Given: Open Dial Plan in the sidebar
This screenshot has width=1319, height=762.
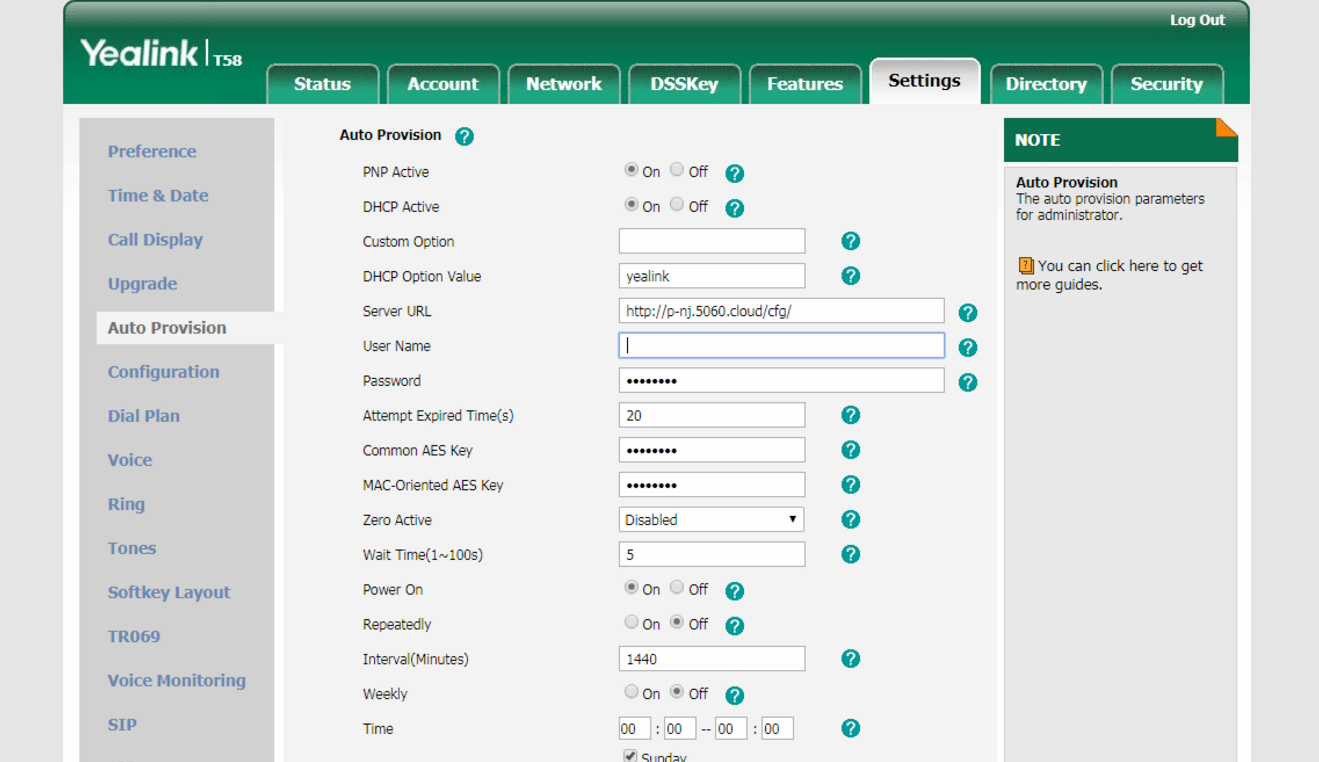Looking at the screenshot, I should (x=144, y=415).
